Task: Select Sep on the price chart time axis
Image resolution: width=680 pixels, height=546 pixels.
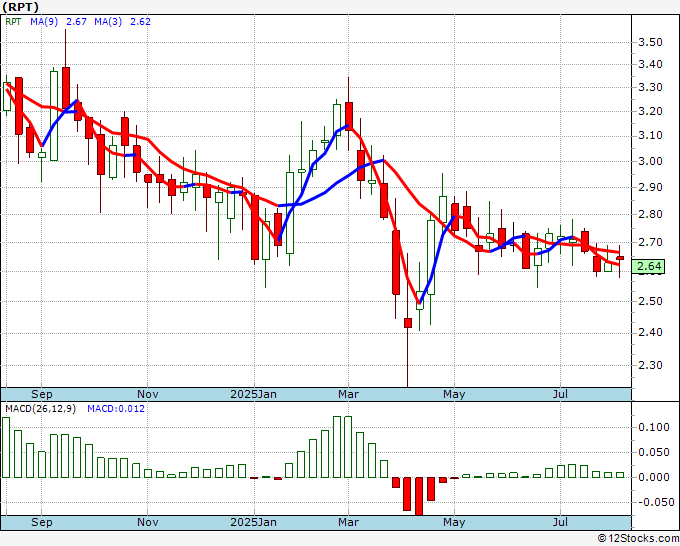Action: (x=42, y=394)
